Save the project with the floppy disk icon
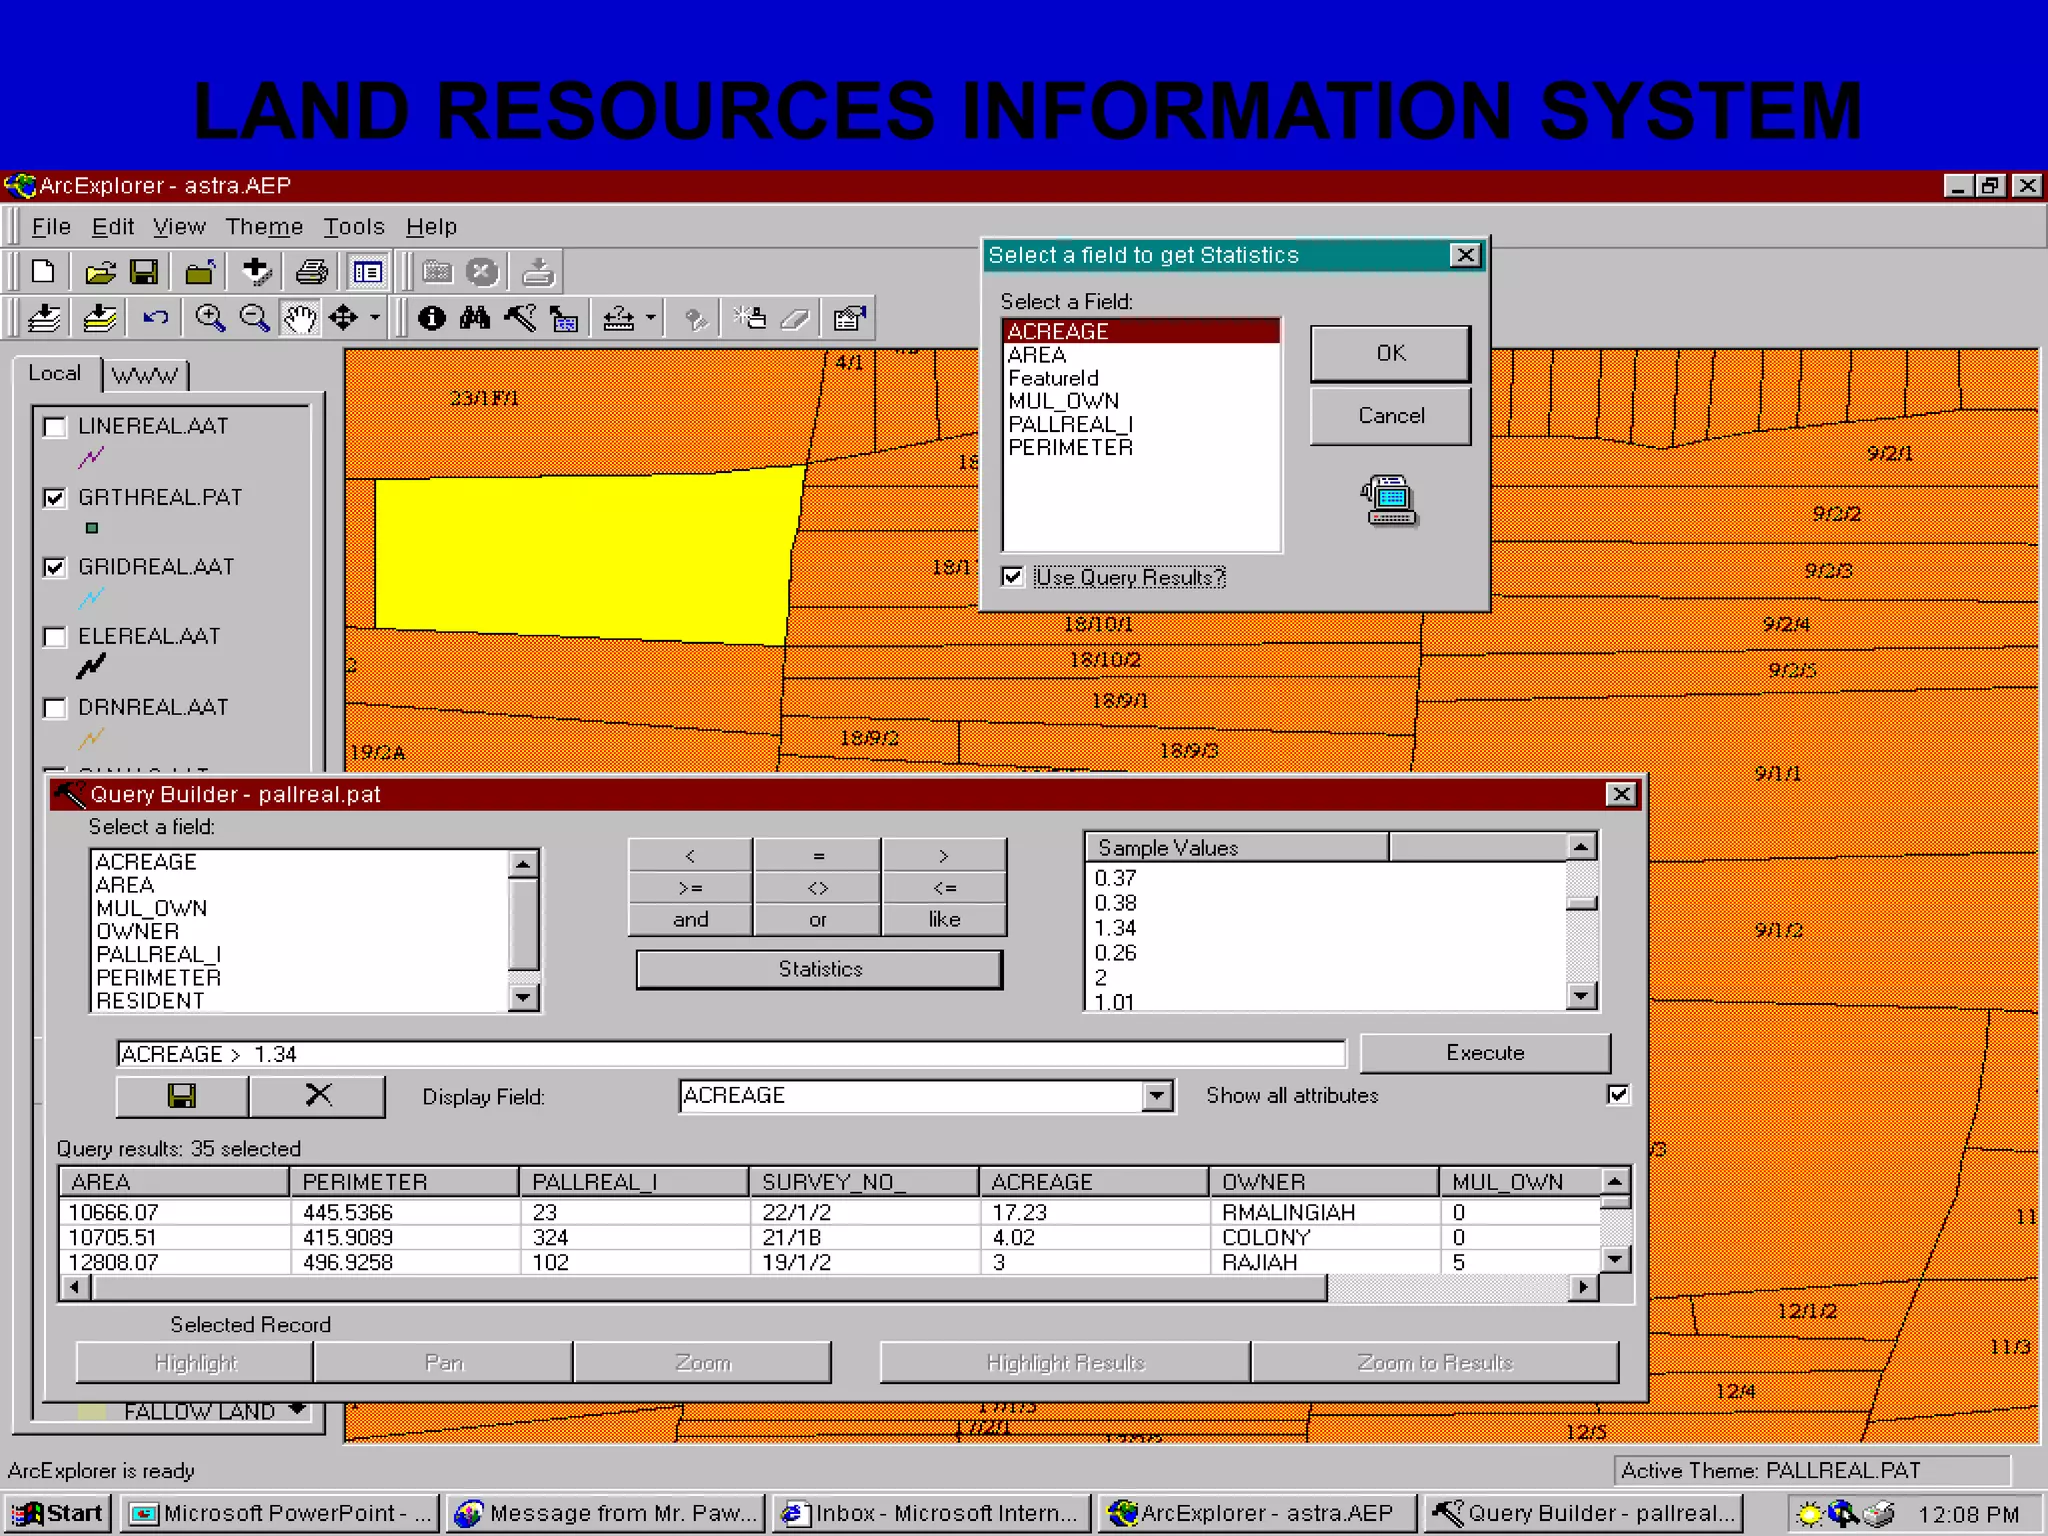Viewport: 2048px width, 1536px height. click(144, 272)
